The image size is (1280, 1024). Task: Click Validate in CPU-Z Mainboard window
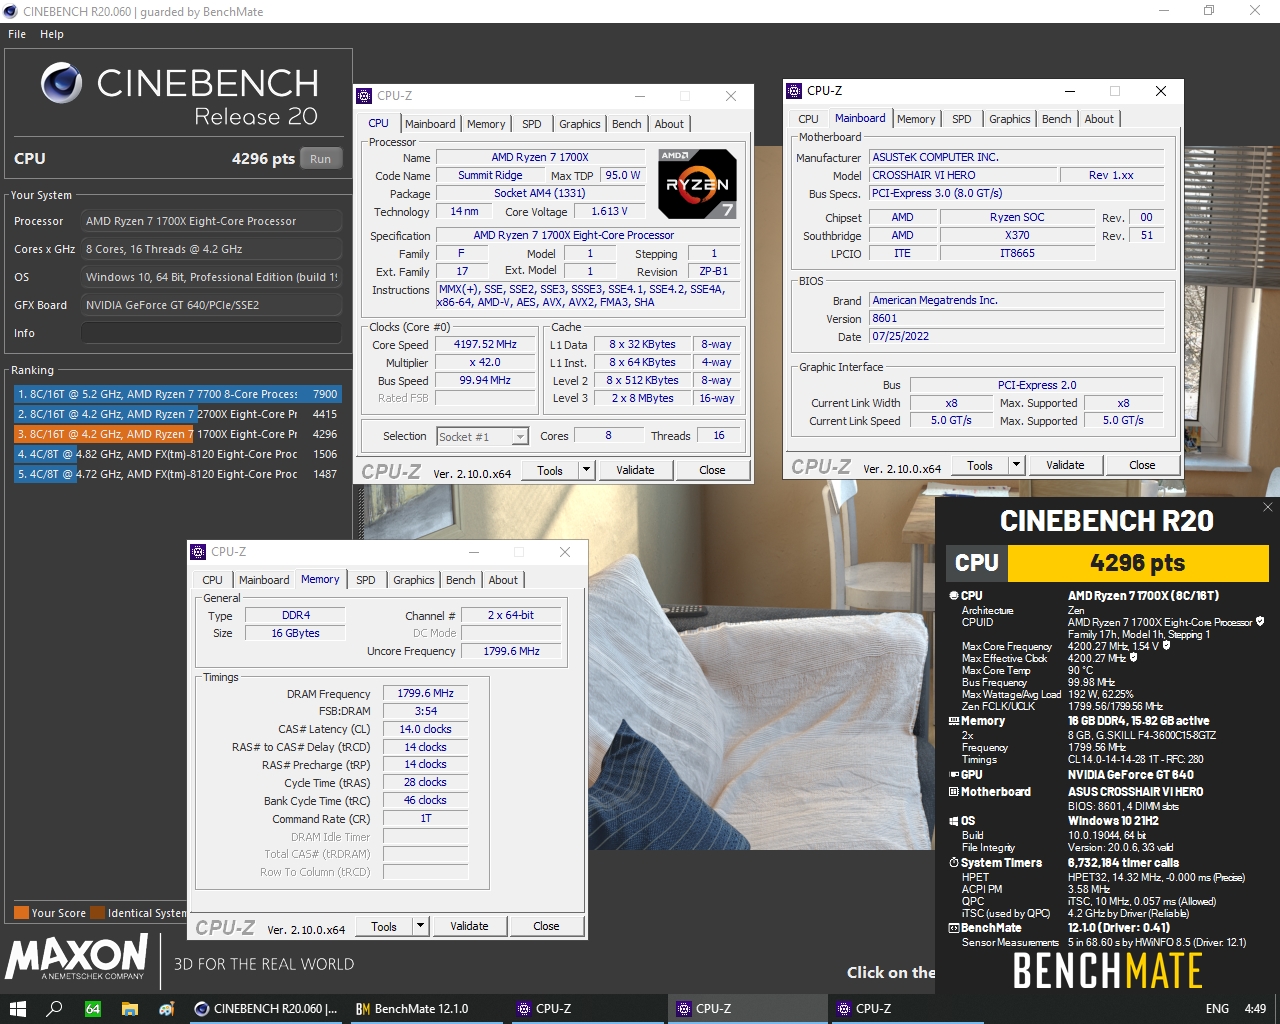pyautogui.click(x=1065, y=465)
